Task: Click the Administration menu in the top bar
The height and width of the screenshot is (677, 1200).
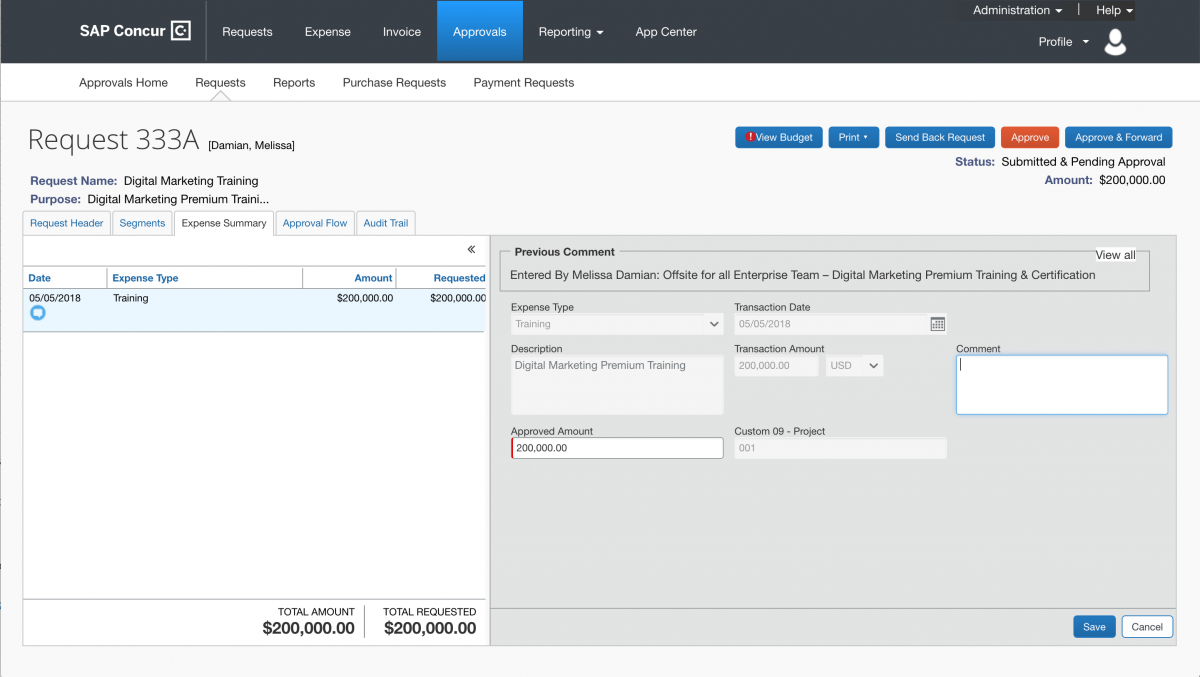Action: tap(1013, 10)
